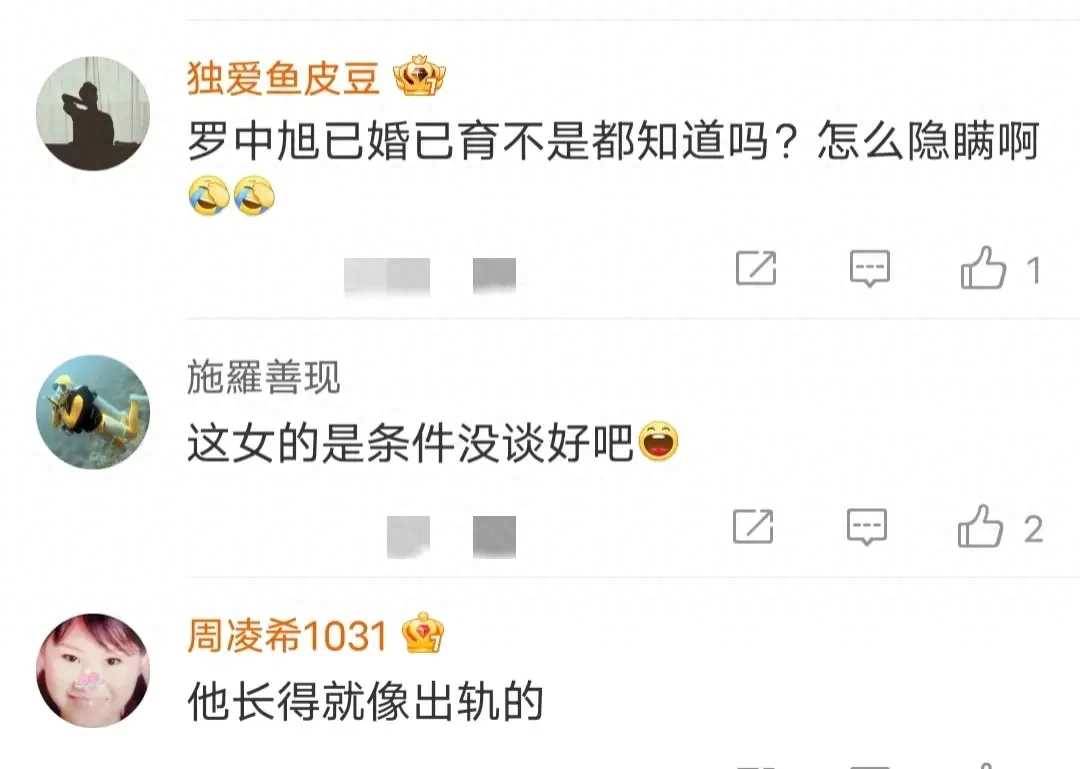Tap the like count 2 on 施羅善现's comment
The height and width of the screenshot is (769, 1080).
coord(1032,529)
